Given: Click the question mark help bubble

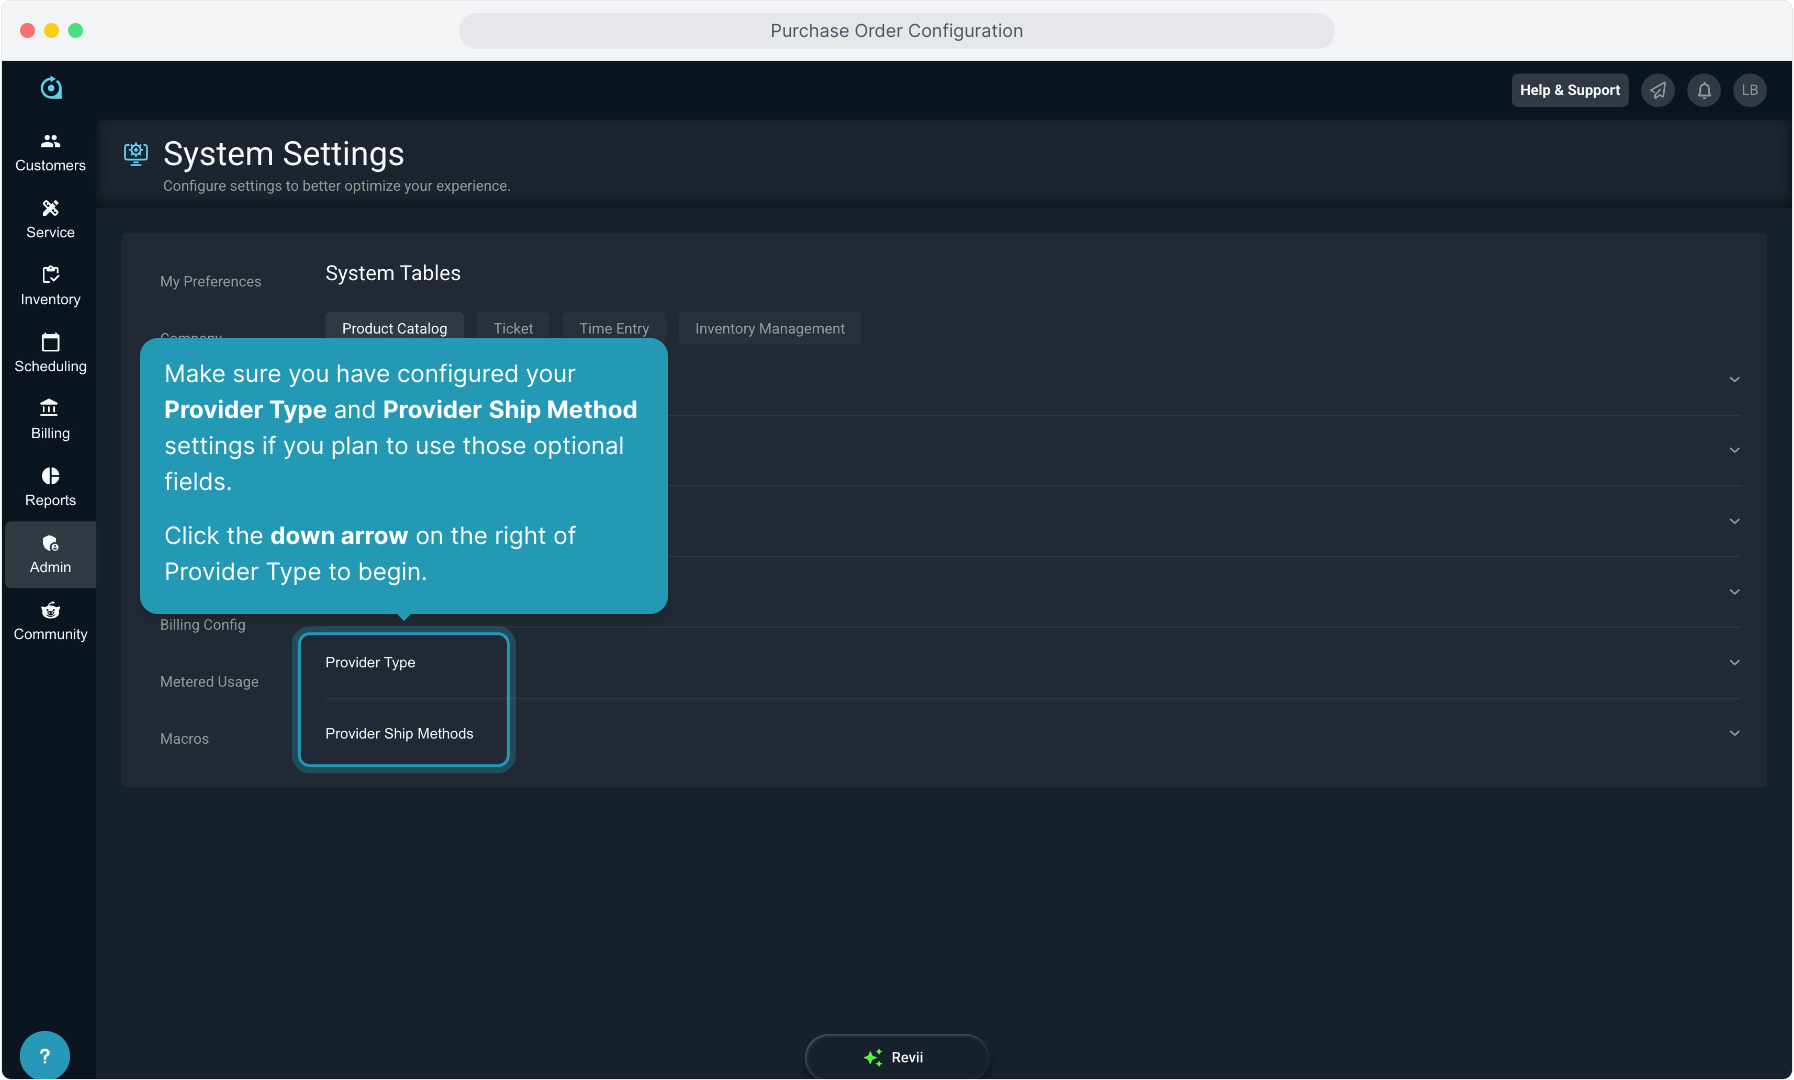Looking at the screenshot, I should point(44,1056).
